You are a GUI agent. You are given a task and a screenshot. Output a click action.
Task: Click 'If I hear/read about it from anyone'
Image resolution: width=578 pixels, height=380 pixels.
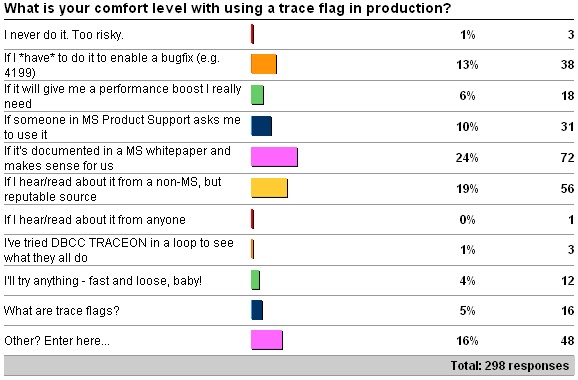[x=95, y=220]
